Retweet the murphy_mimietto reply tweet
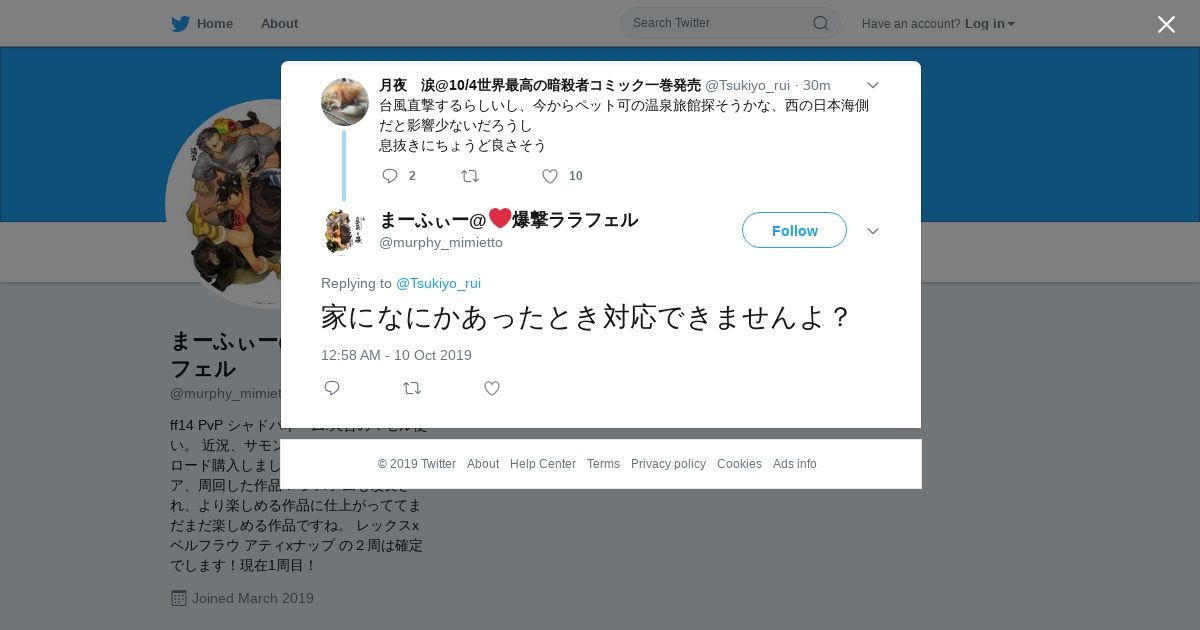This screenshot has height=630, width=1200. click(x=411, y=388)
